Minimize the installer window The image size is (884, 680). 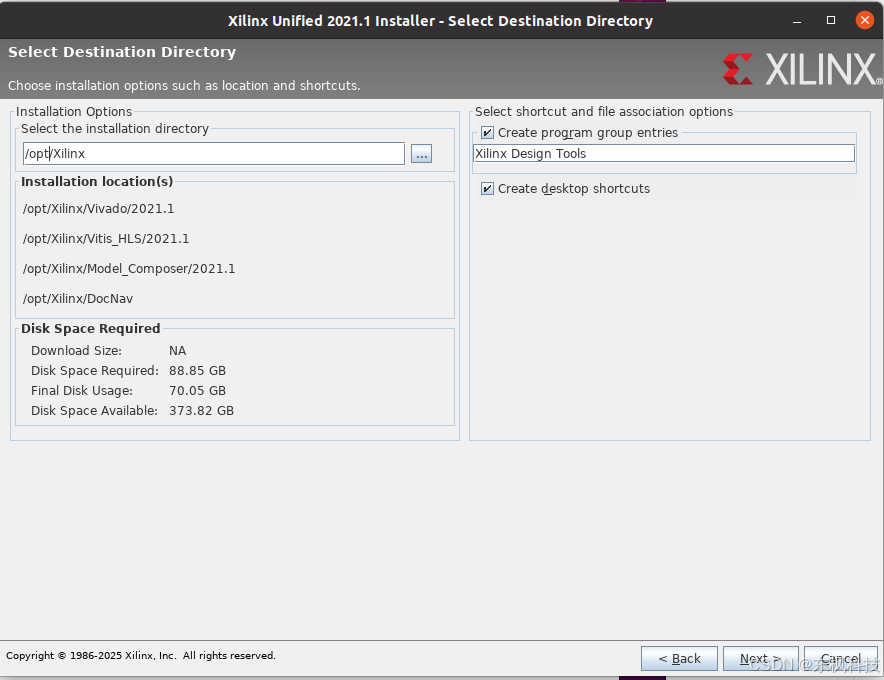coord(797,21)
